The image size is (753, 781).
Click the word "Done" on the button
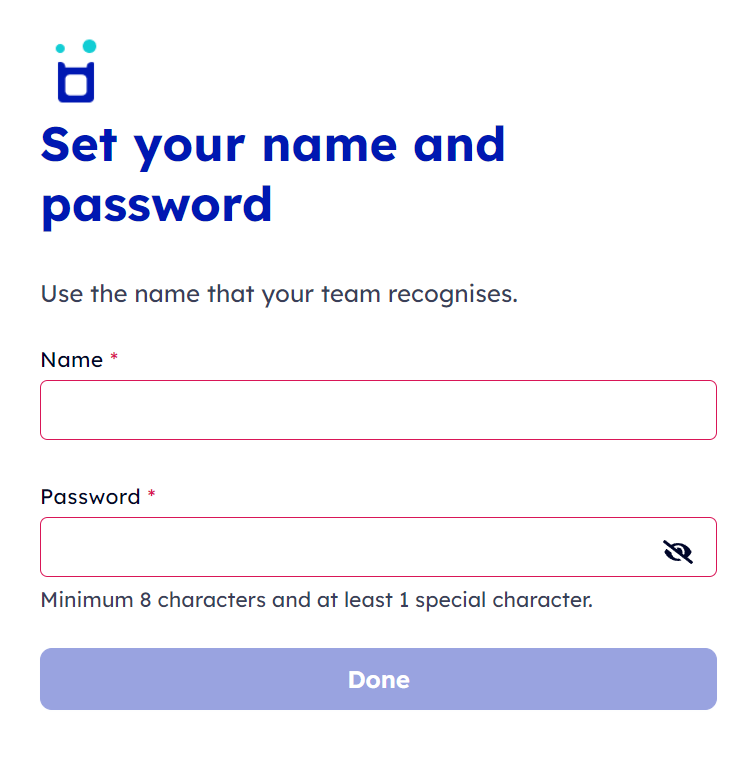coord(378,679)
